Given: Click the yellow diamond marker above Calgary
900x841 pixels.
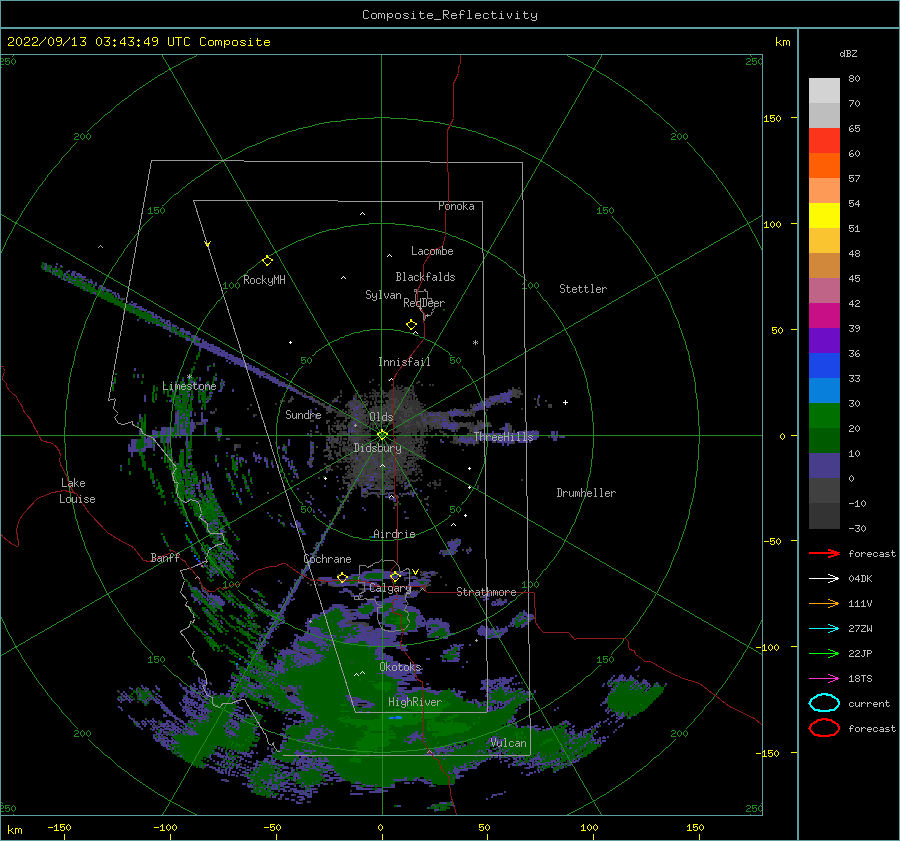Looking at the screenshot, I should click(x=395, y=576).
